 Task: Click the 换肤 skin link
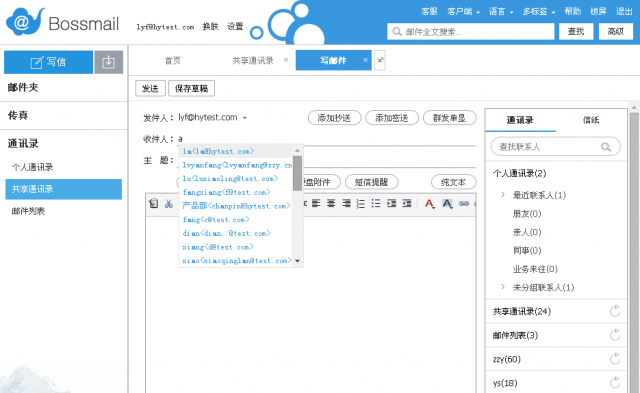point(211,27)
